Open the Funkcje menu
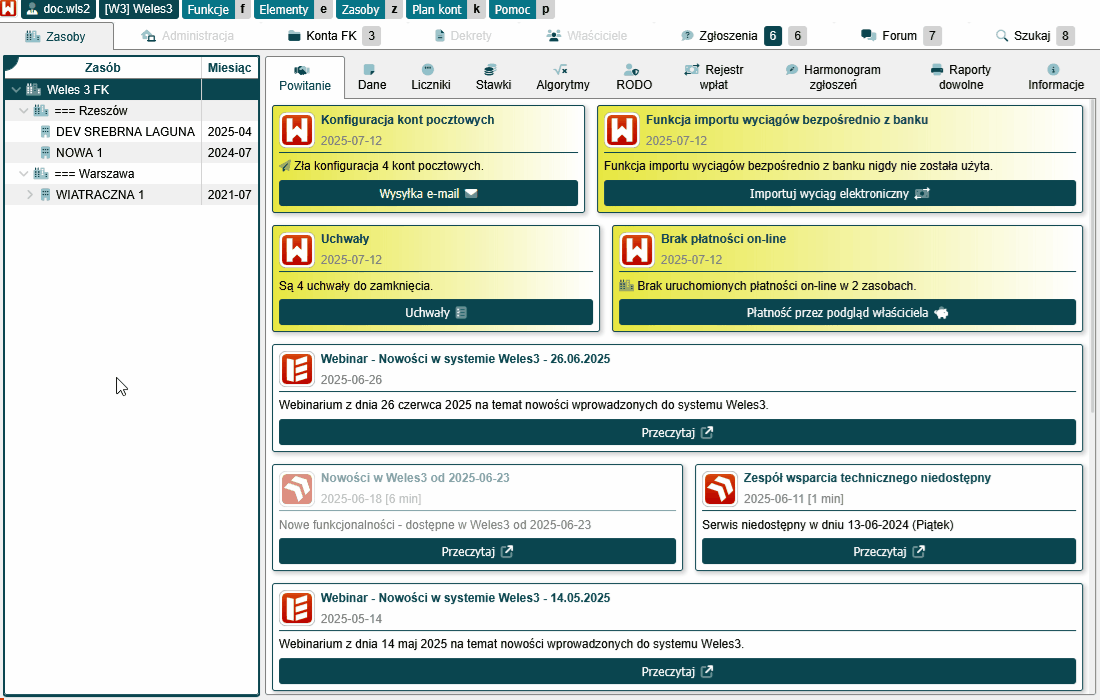The width and height of the screenshot is (1100, 700). [208, 9]
